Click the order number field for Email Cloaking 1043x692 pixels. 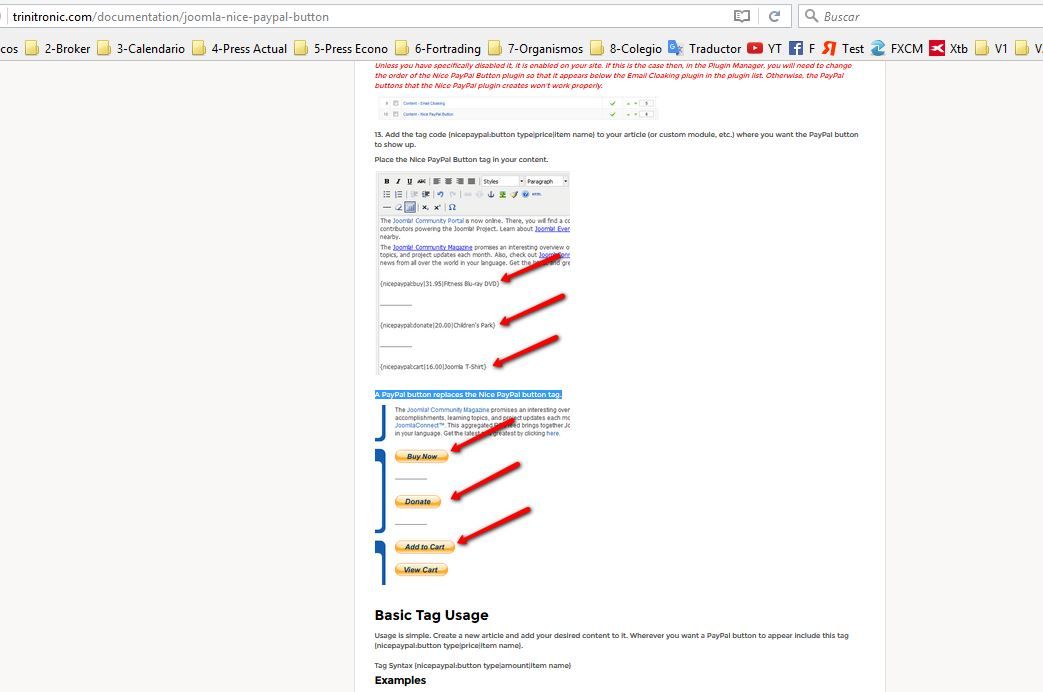(647, 103)
